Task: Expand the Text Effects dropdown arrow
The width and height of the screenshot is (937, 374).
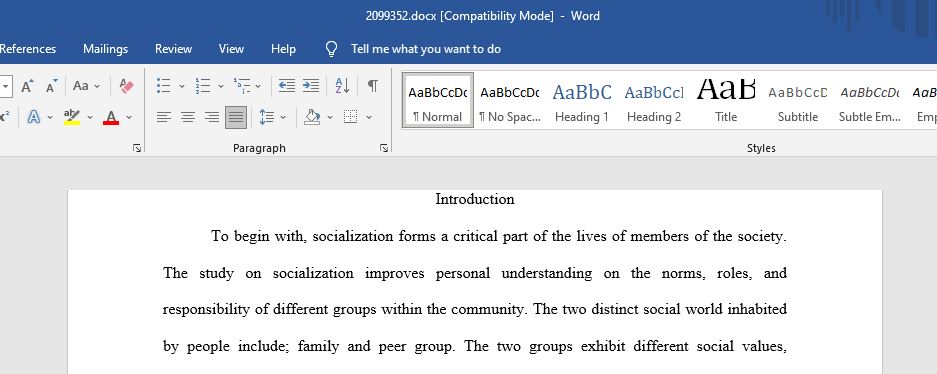Action: pos(50,117)
